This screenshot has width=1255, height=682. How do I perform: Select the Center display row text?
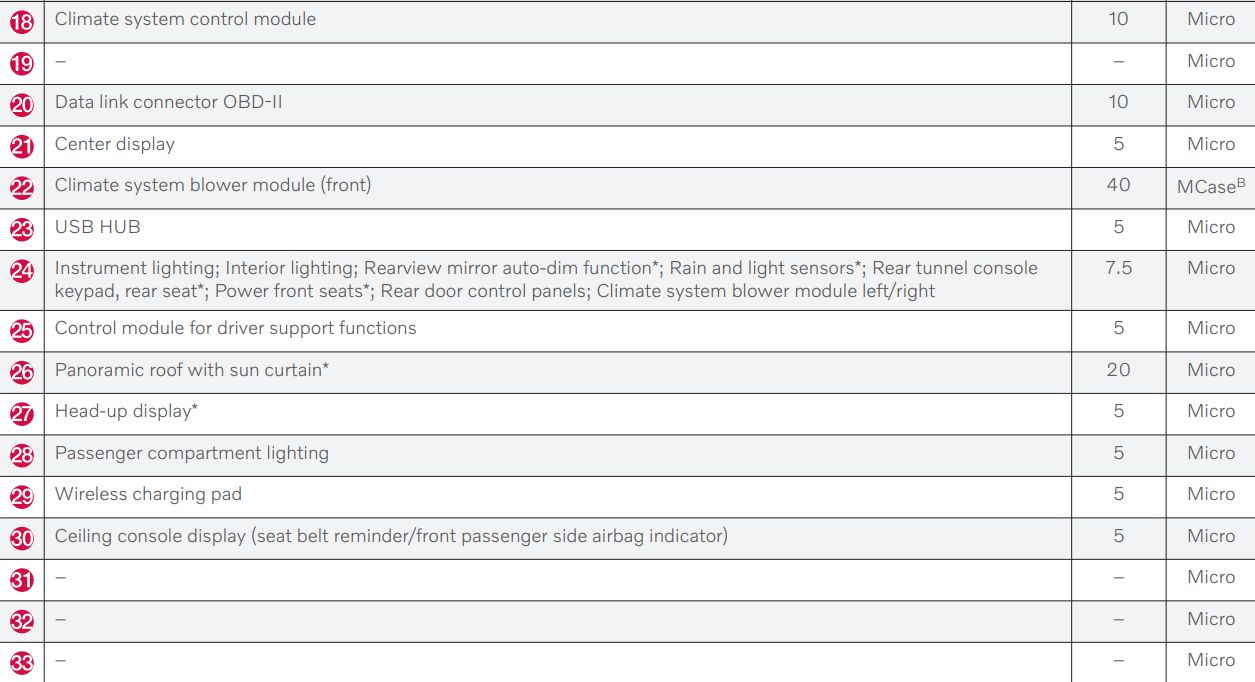114,144
